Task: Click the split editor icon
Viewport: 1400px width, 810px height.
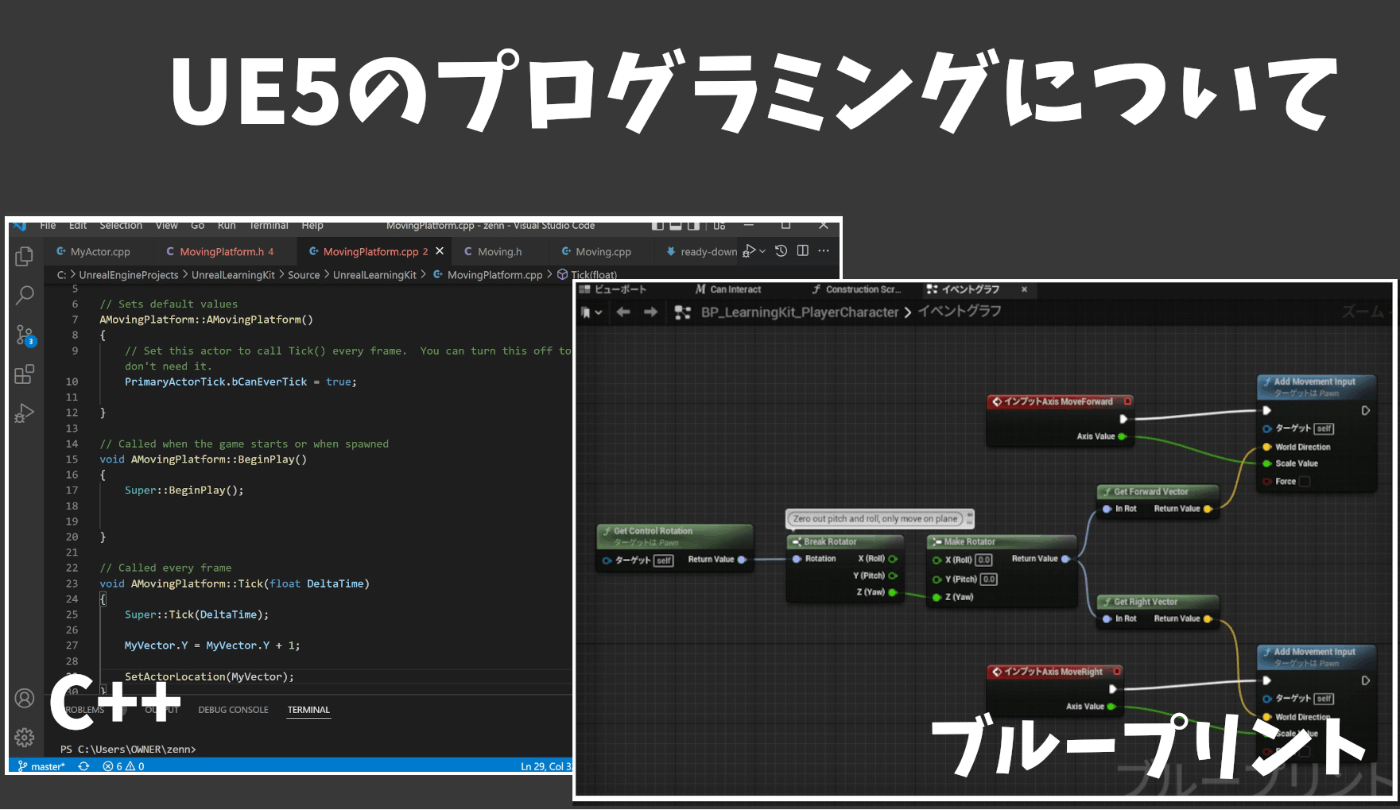Action: click(x=802, y=251)
